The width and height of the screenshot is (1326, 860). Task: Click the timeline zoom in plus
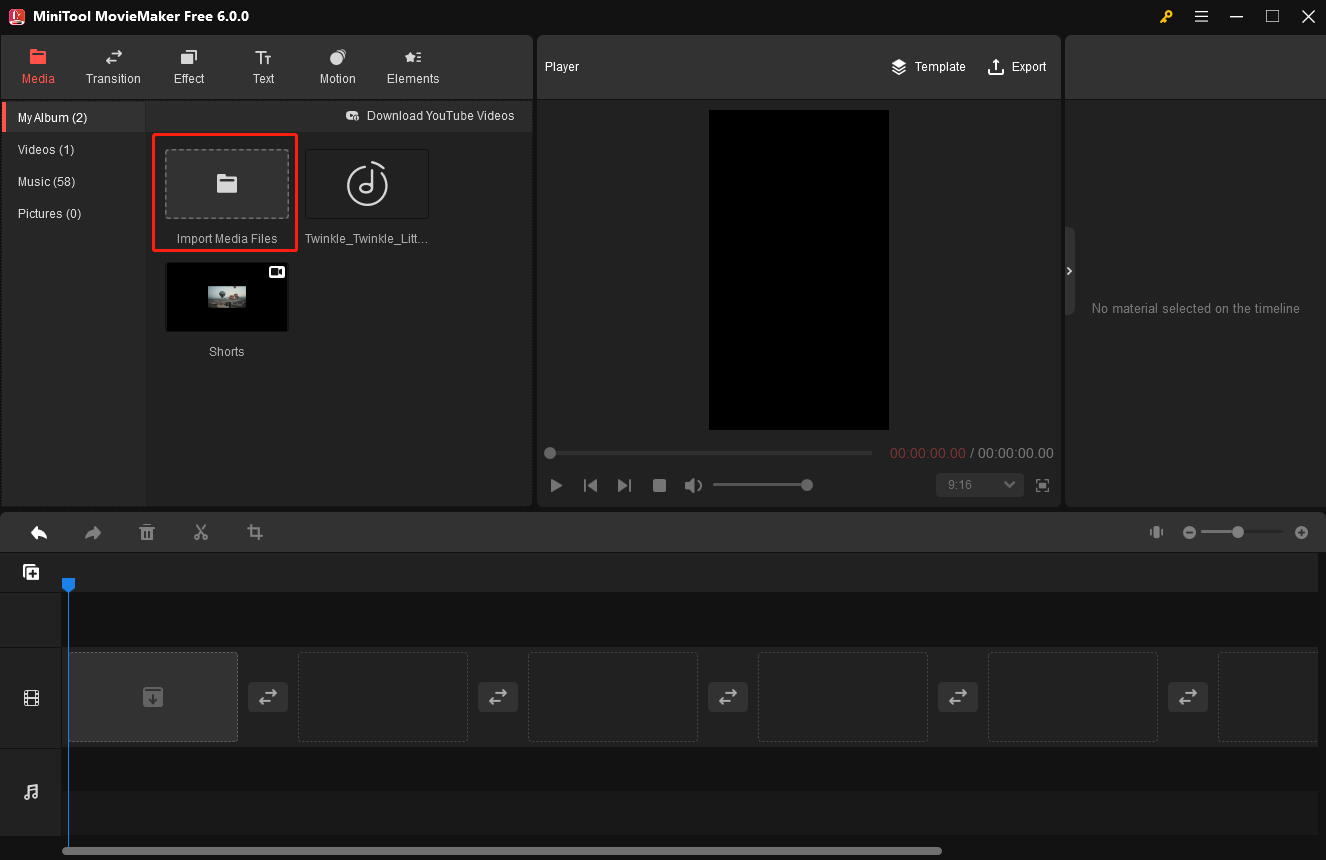pos(1301,533)
